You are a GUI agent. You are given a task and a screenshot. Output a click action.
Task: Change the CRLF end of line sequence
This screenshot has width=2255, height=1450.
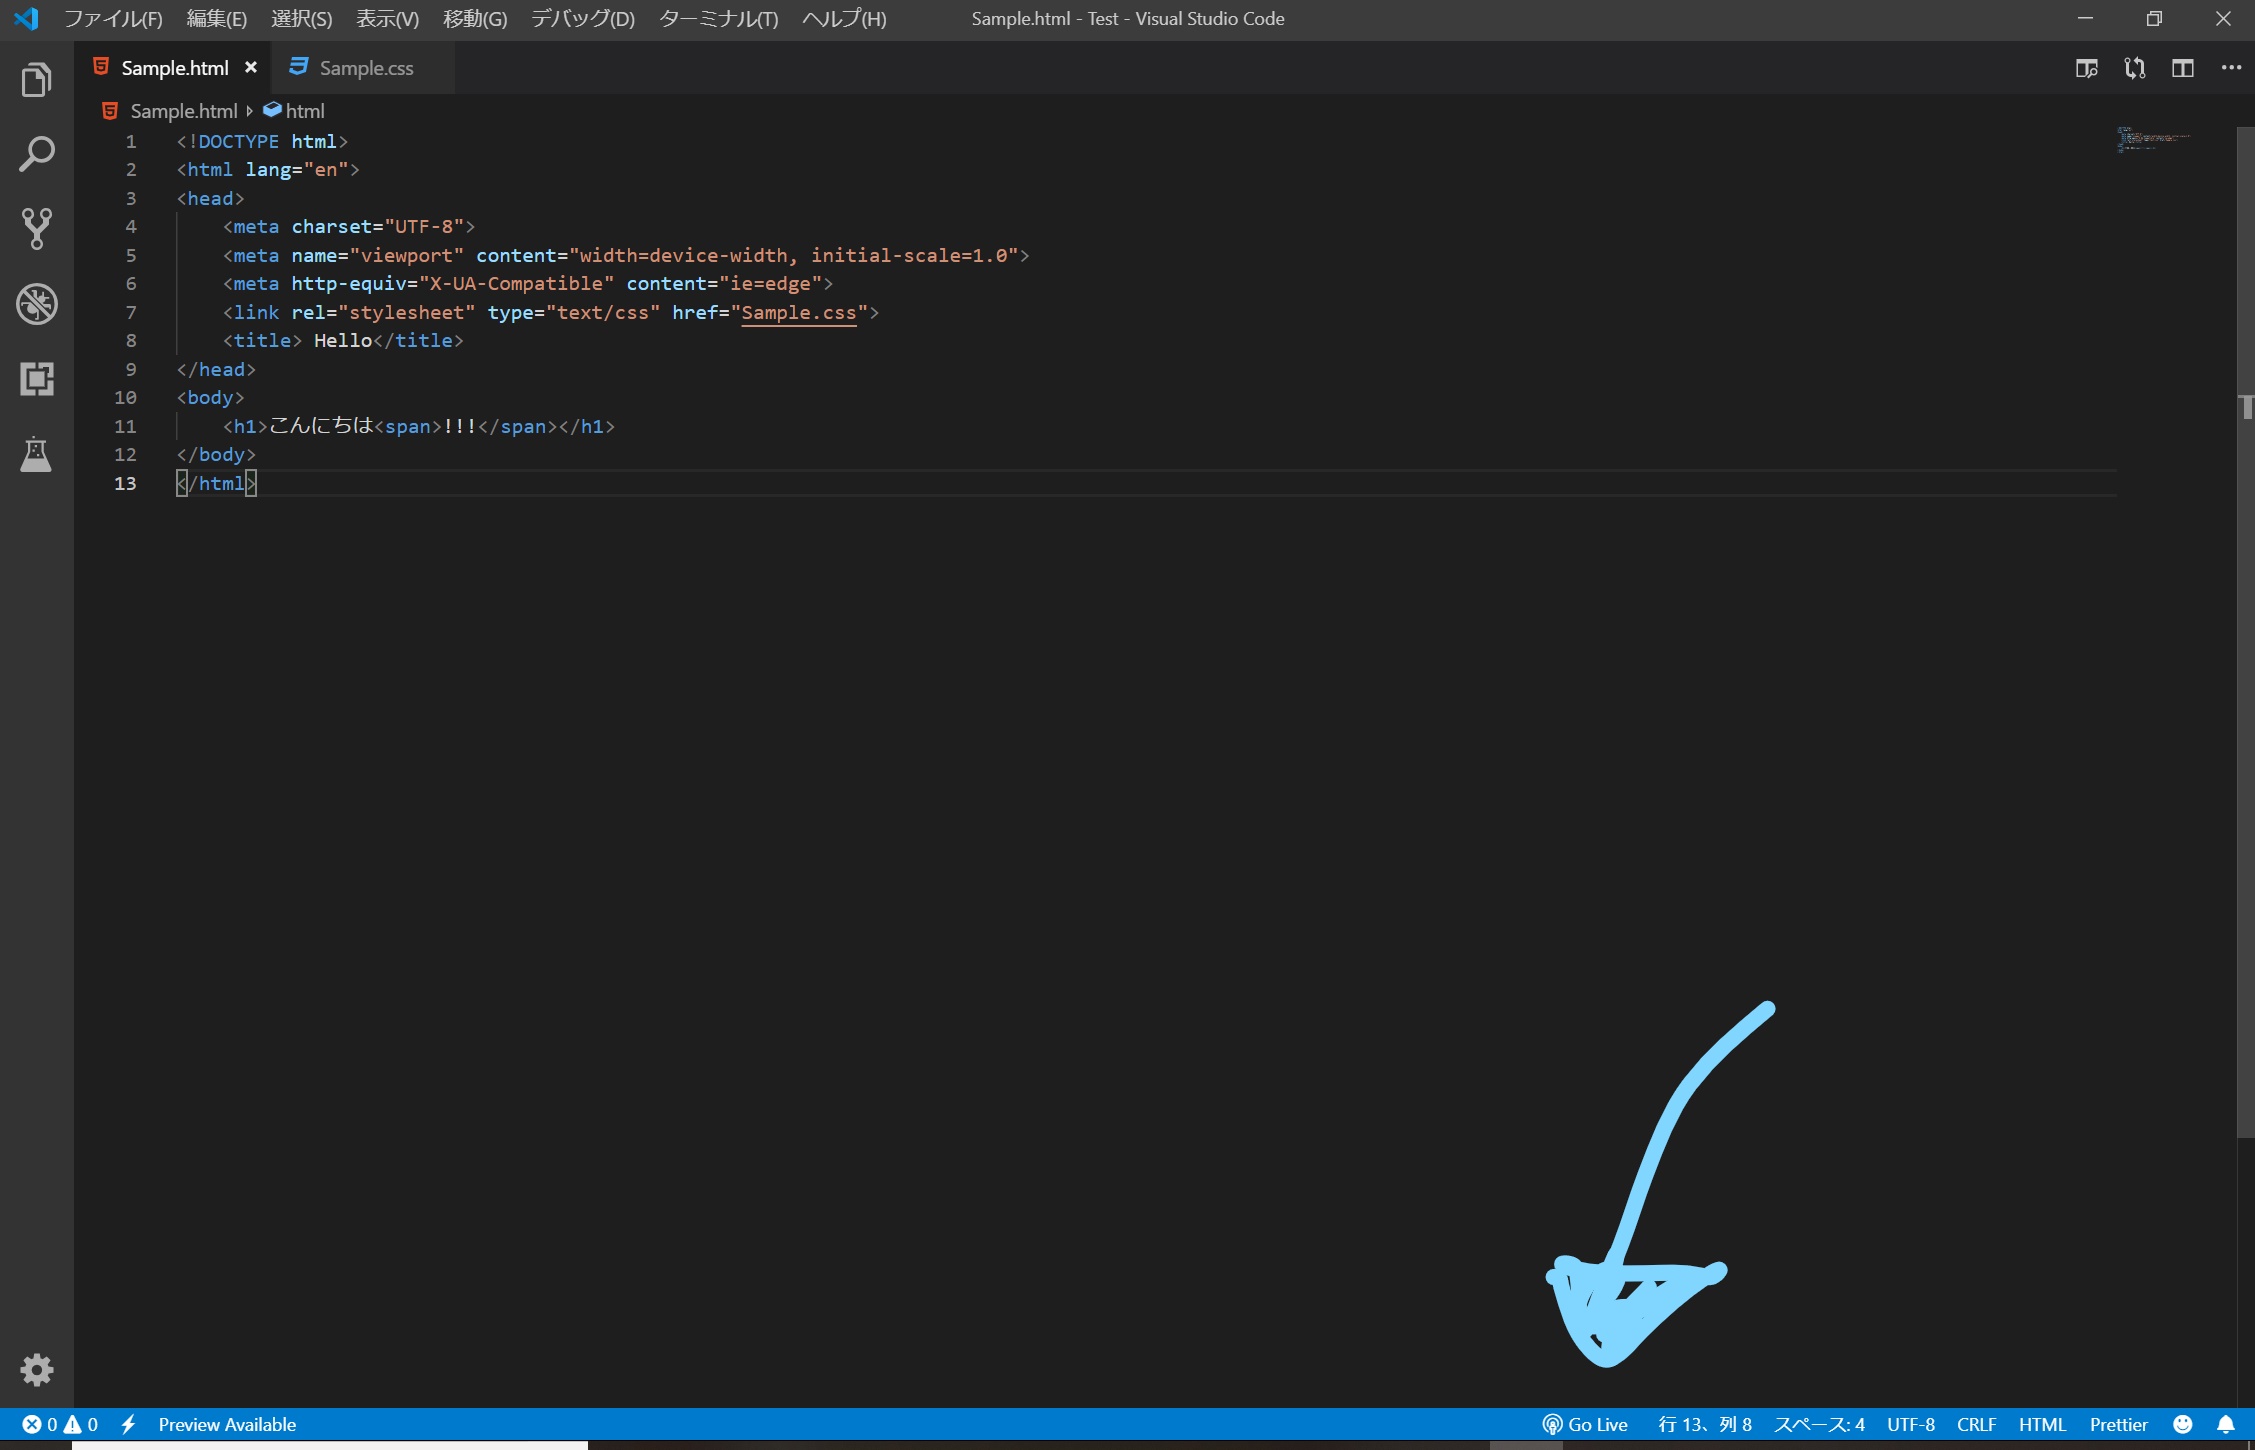[1976, 1424]
